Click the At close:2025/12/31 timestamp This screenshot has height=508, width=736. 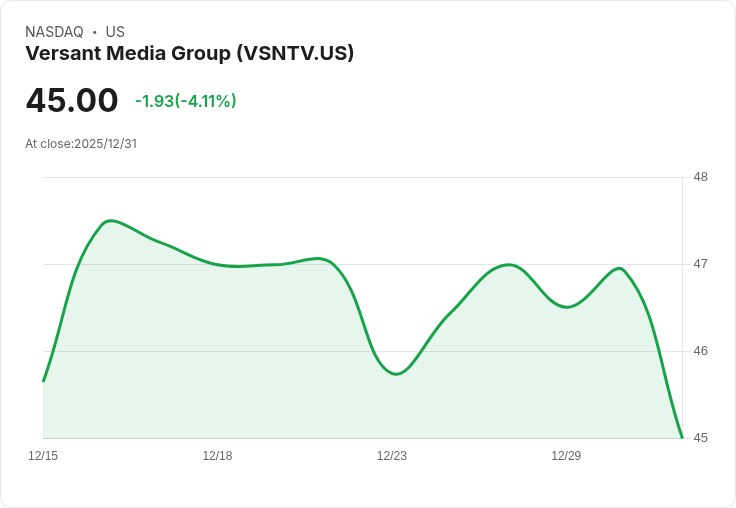coord(81,144)
